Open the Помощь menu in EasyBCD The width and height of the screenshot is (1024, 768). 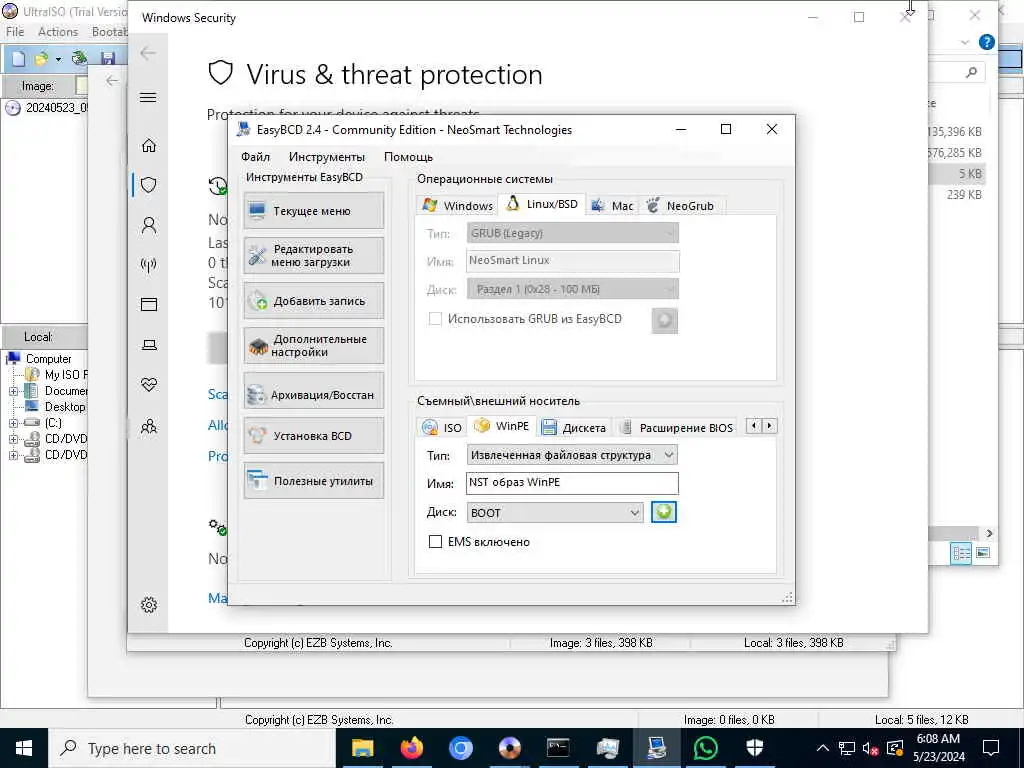(x=408, y=157)
